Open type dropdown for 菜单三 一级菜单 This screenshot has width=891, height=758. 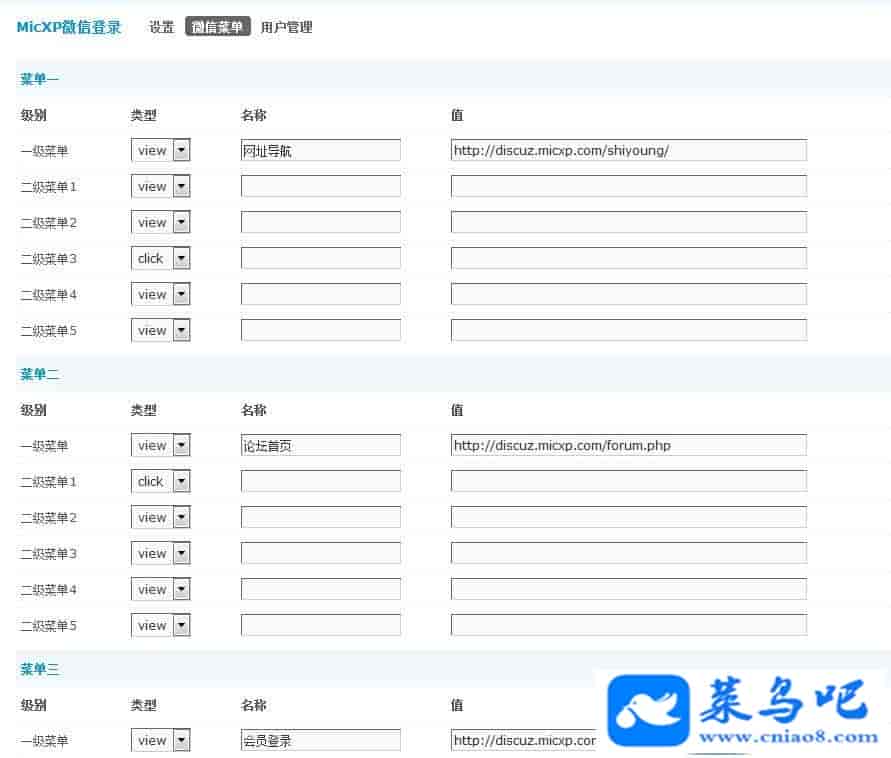[x=161, y=740]
